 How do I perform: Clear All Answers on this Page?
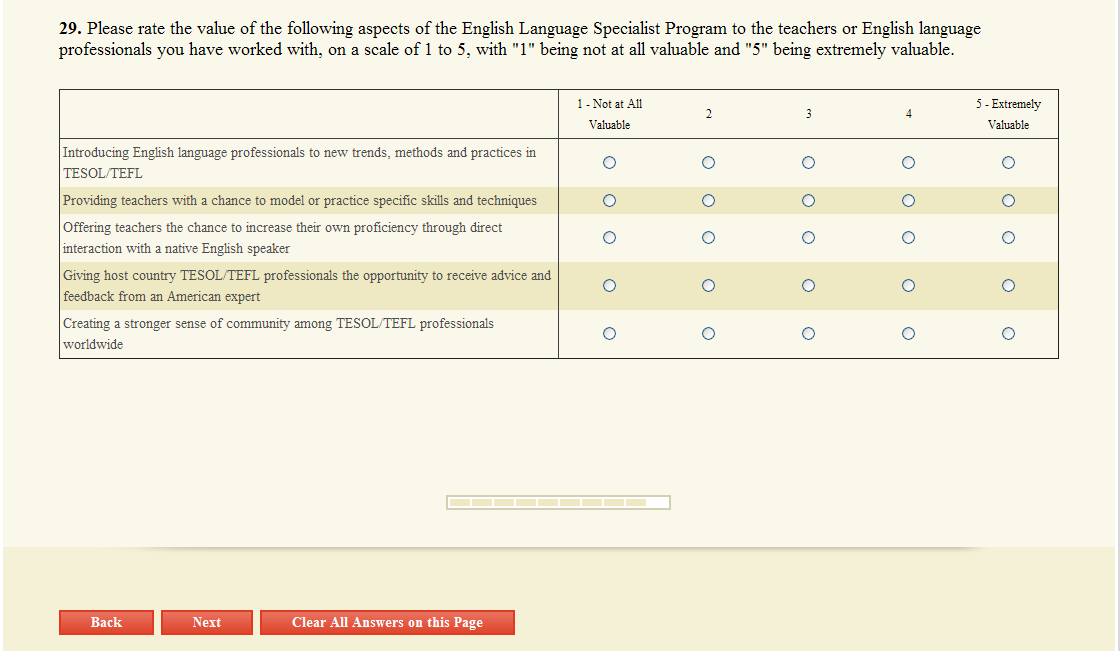click(x=387, y=622)
